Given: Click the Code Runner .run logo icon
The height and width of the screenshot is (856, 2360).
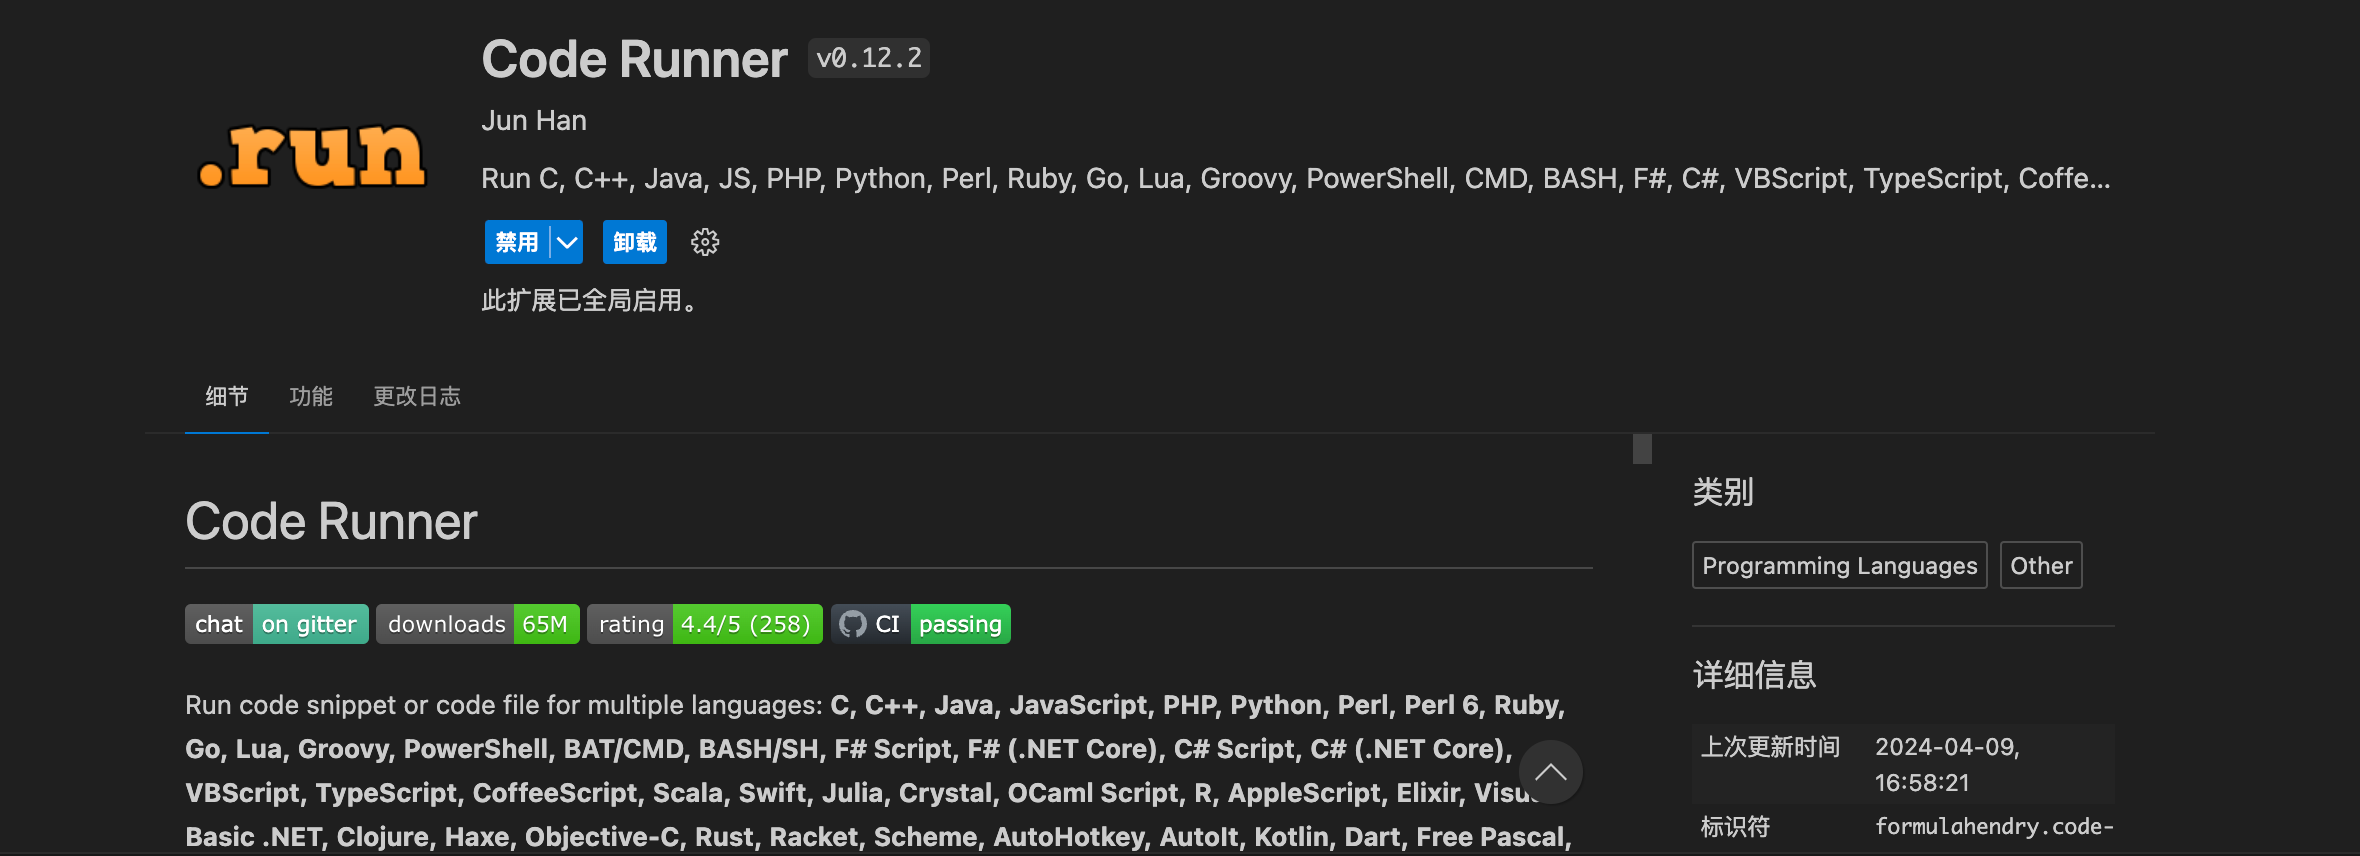Looking at the screenshot, I should click(x=312, y=155).
